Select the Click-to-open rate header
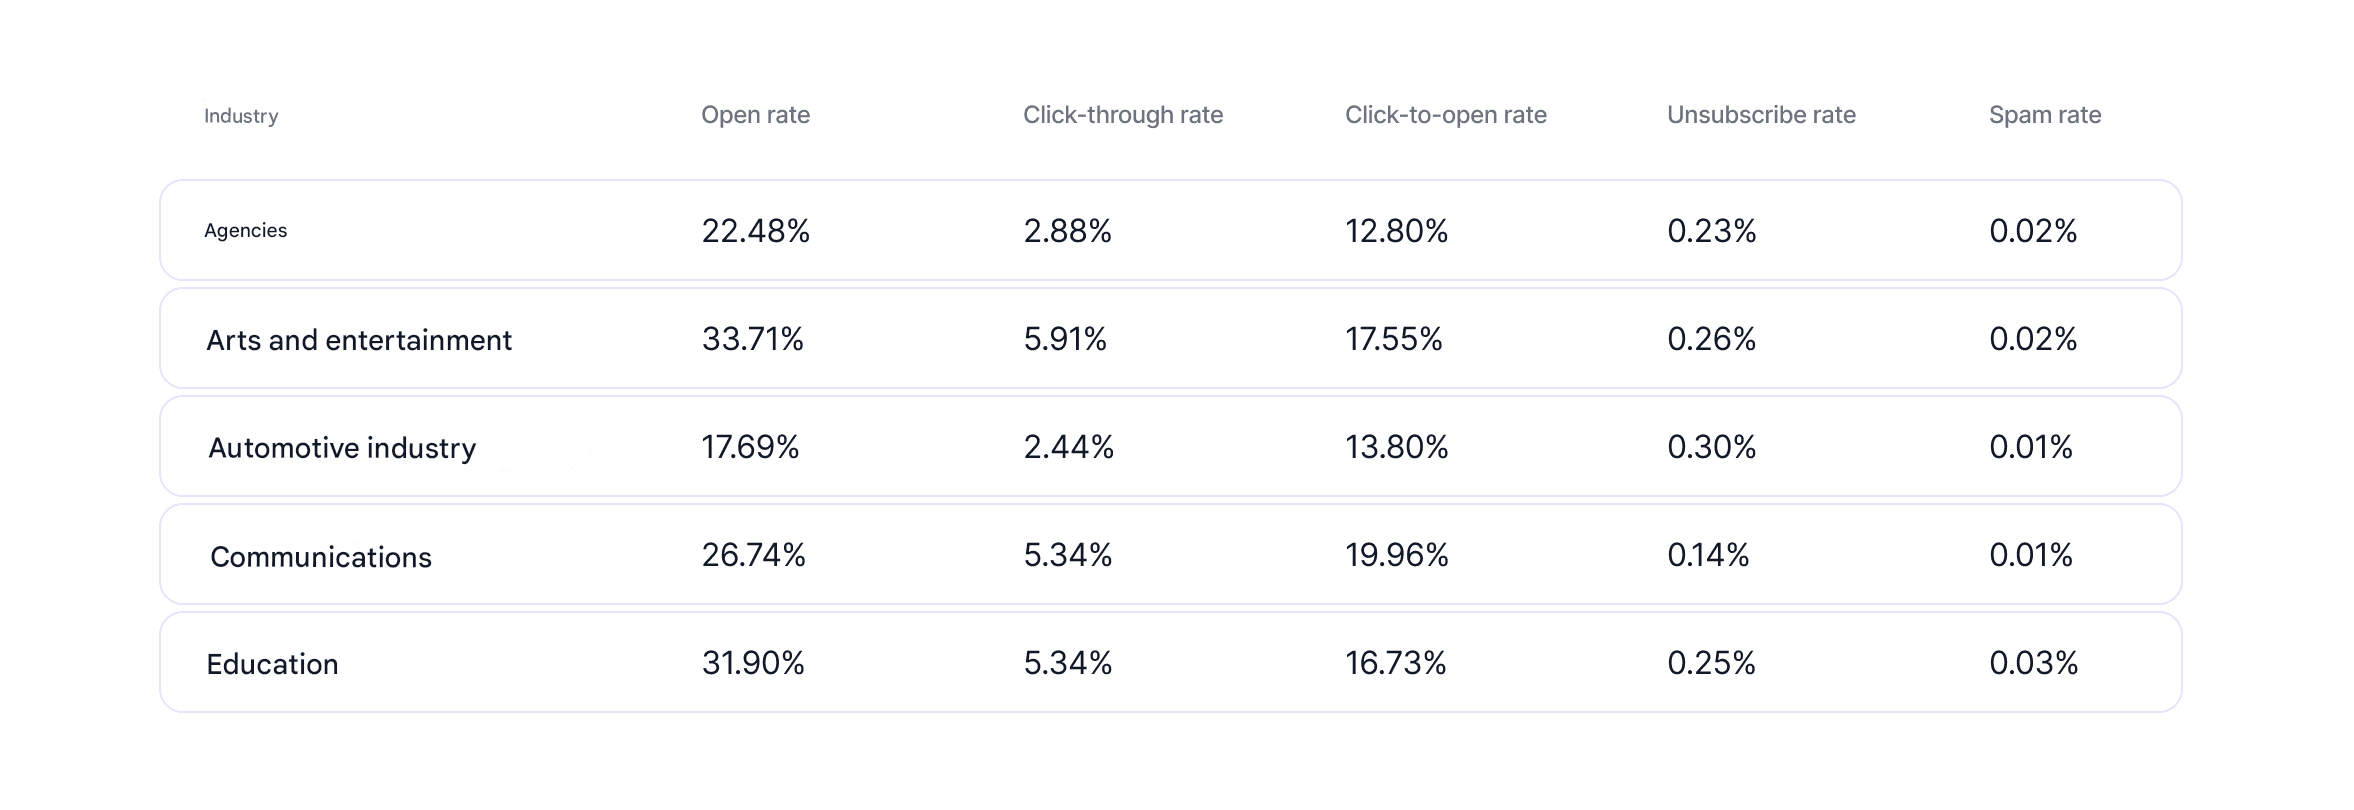The image size is (2354, 810). tap(1445, 115)
